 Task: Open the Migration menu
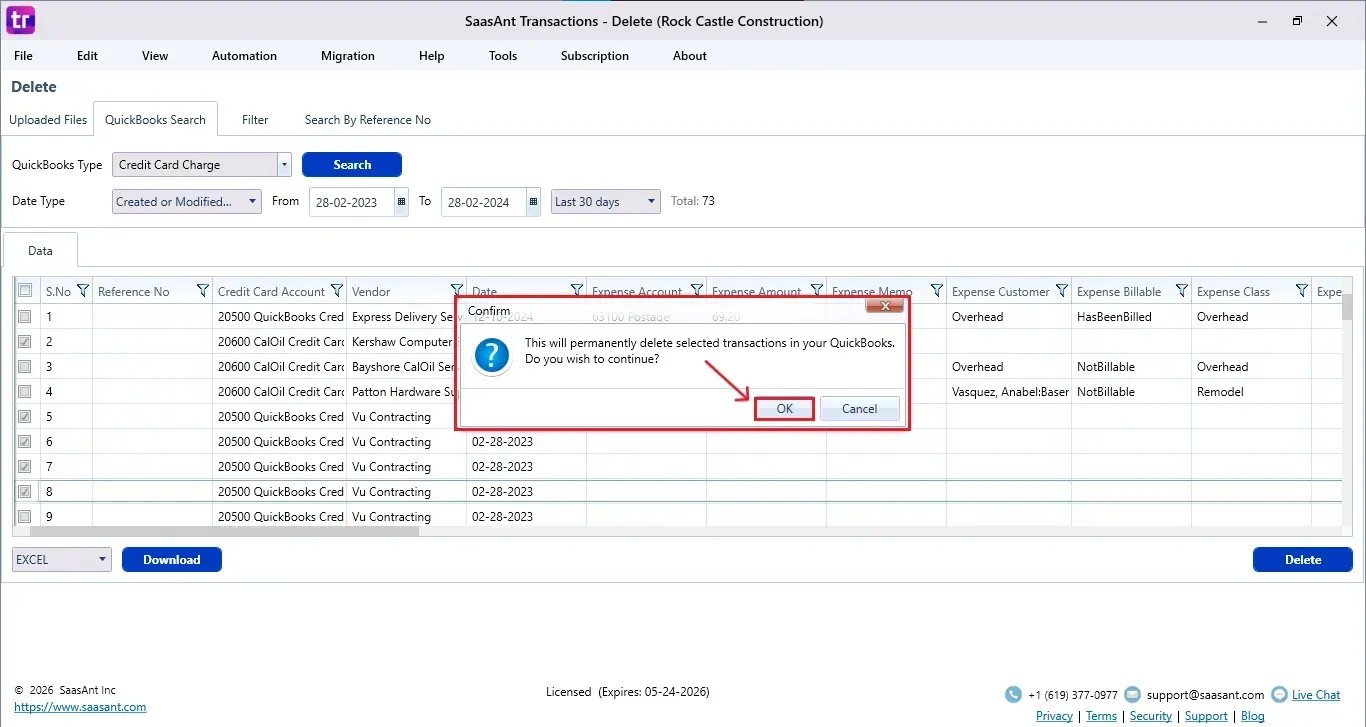coord(348,56)
